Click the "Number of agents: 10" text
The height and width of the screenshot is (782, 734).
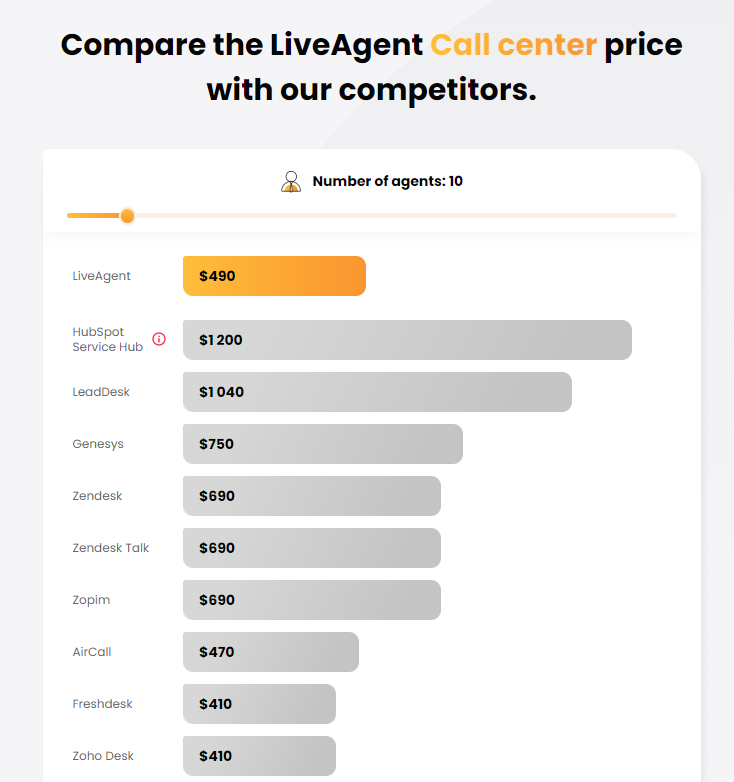(x=387, y=181)
